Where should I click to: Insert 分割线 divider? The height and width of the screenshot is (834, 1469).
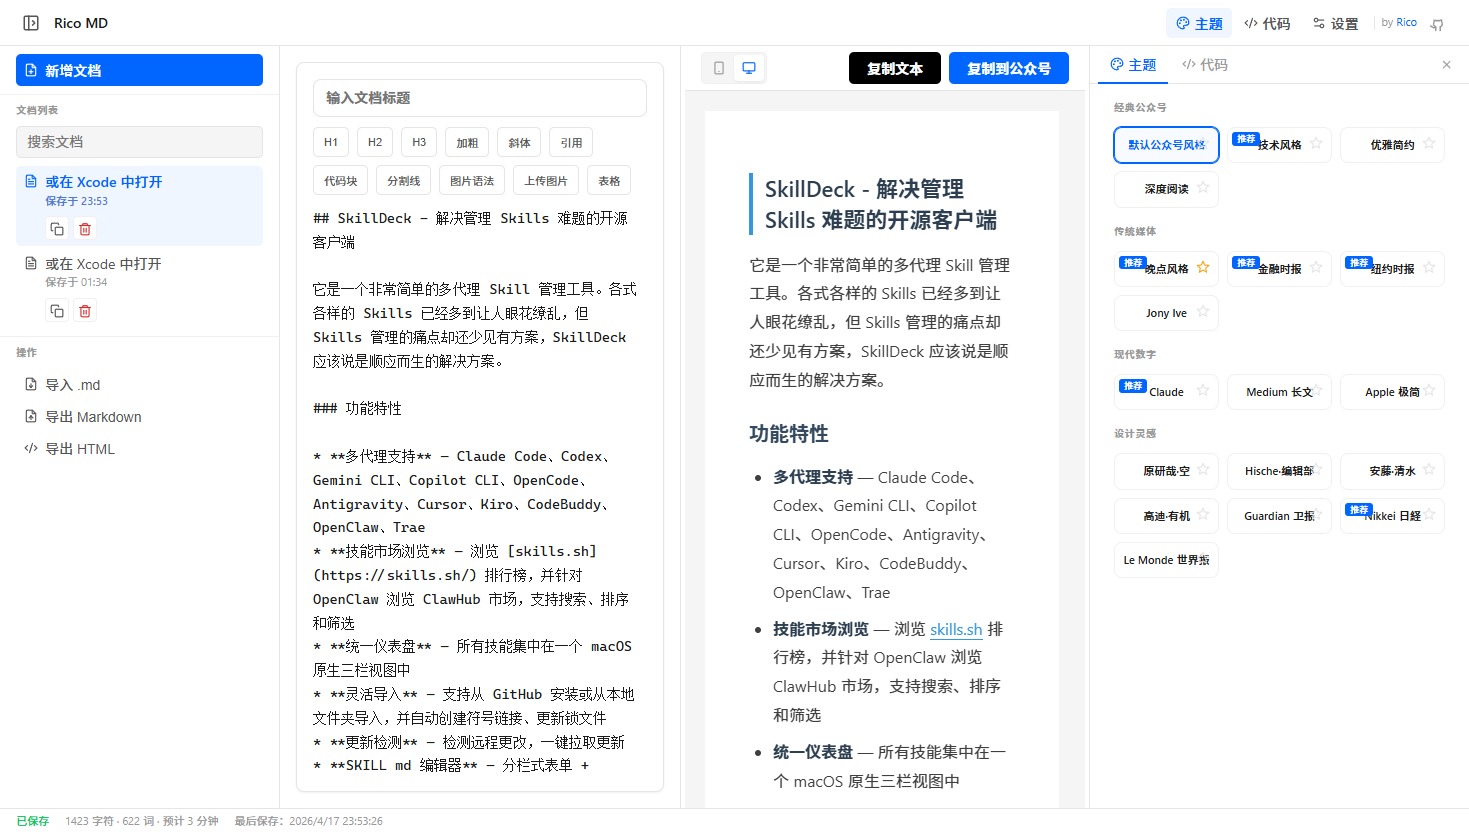coord(404,180)
